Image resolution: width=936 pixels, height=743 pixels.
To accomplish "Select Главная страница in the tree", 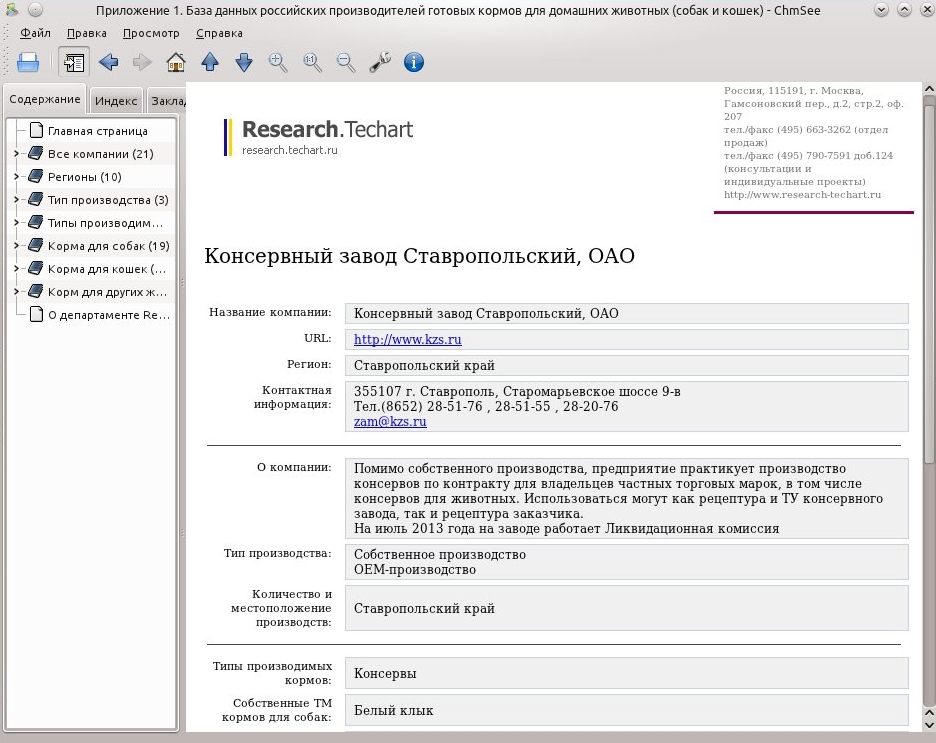I will (97, 131).
